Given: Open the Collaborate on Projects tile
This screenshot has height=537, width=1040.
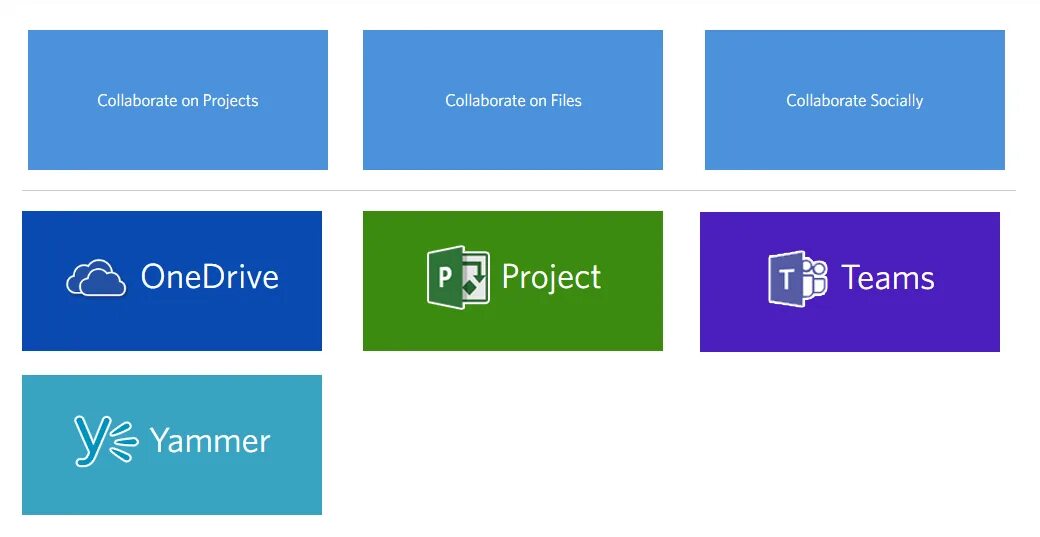Looking at the screenshot, I should [178, 100].
